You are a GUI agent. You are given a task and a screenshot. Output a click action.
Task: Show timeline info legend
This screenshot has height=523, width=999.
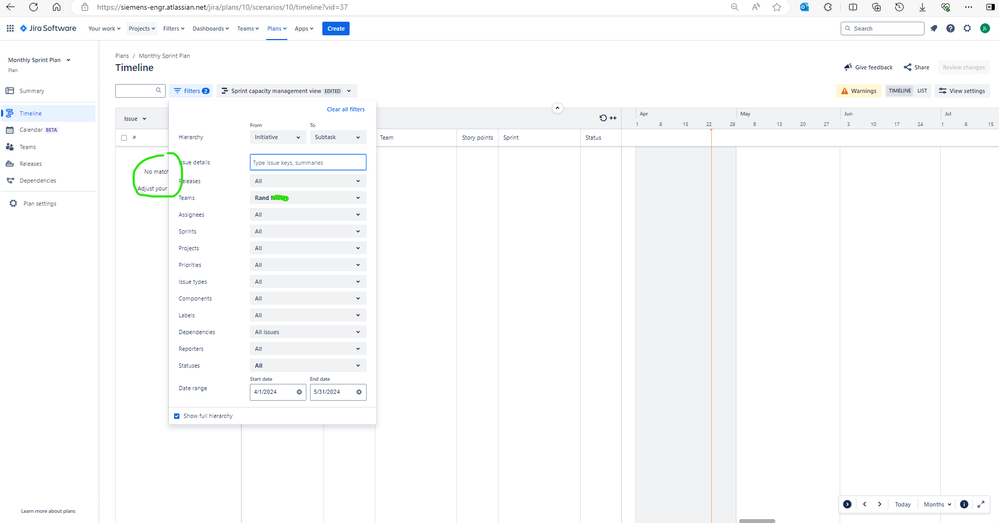pyautogui.click(x=964, y=504)
